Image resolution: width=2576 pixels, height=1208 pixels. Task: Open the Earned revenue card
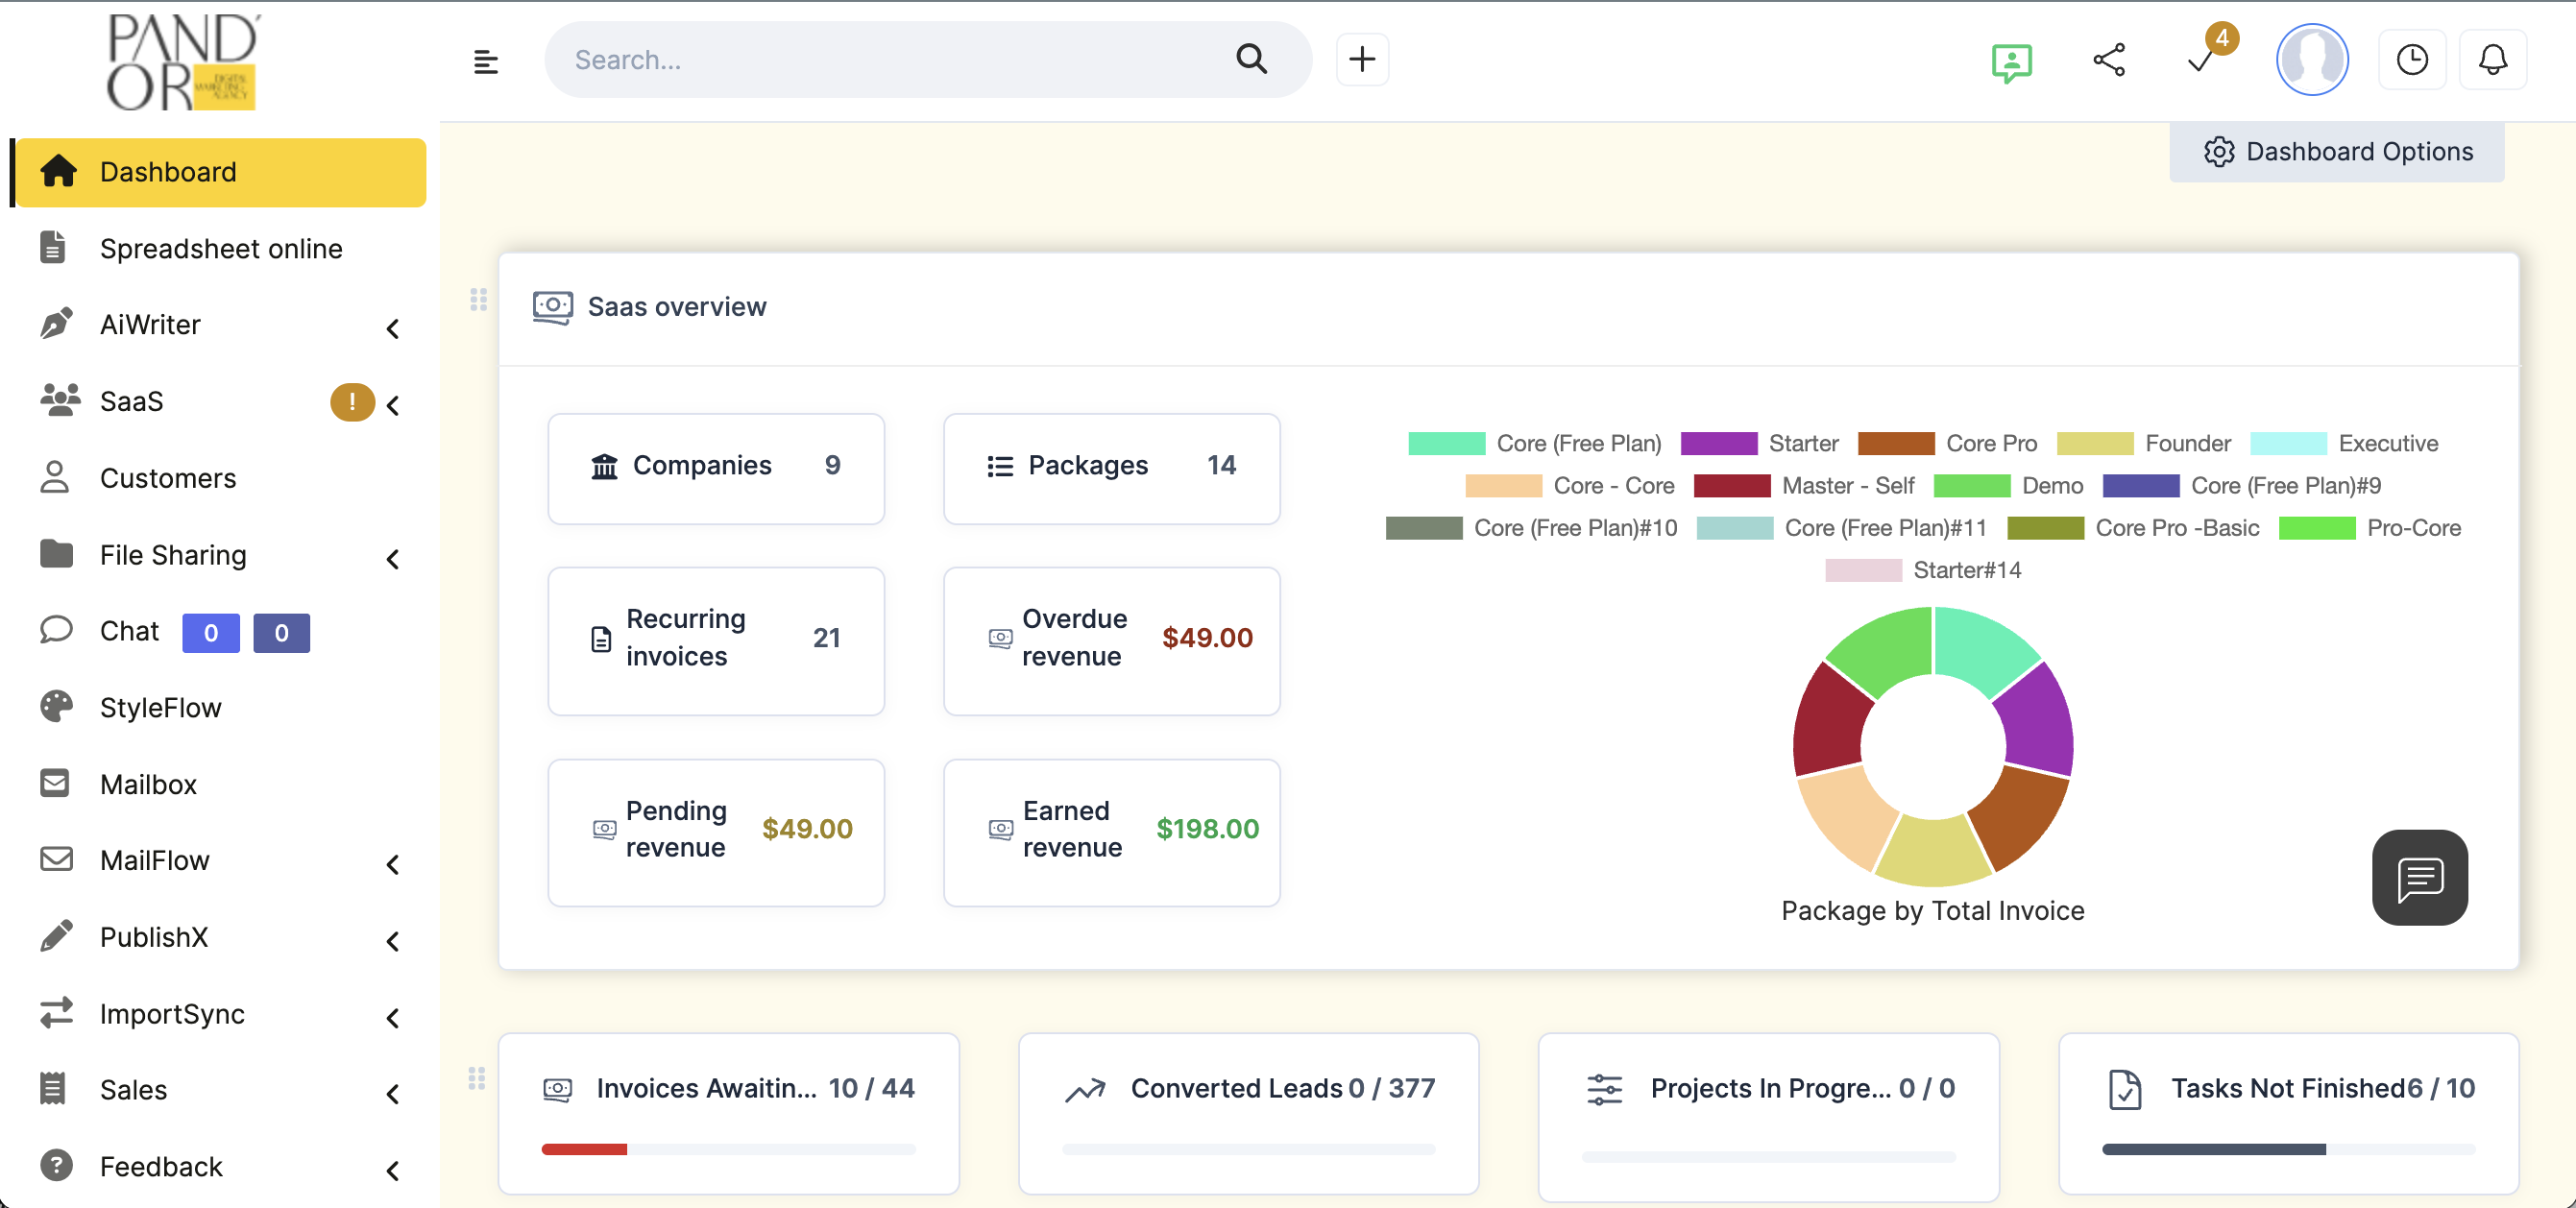pos(1111,832)
